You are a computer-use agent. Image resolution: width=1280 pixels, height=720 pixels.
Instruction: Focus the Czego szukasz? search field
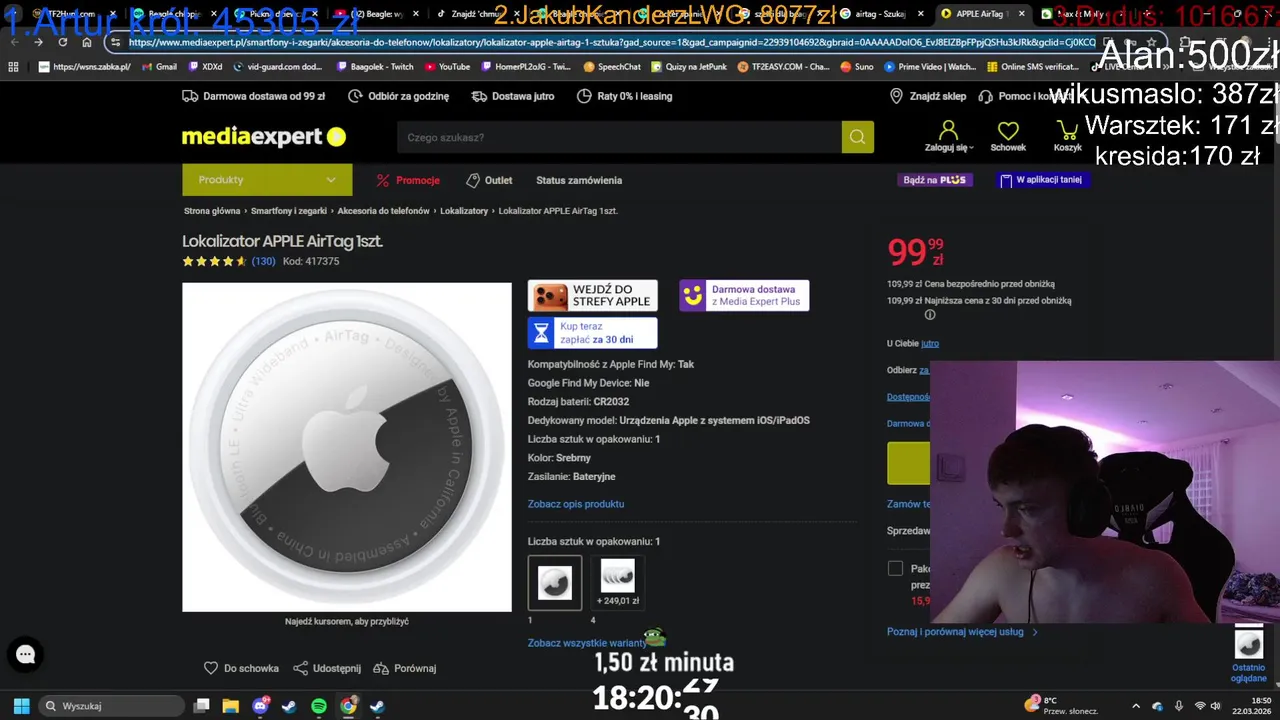(x=619, y=137)
